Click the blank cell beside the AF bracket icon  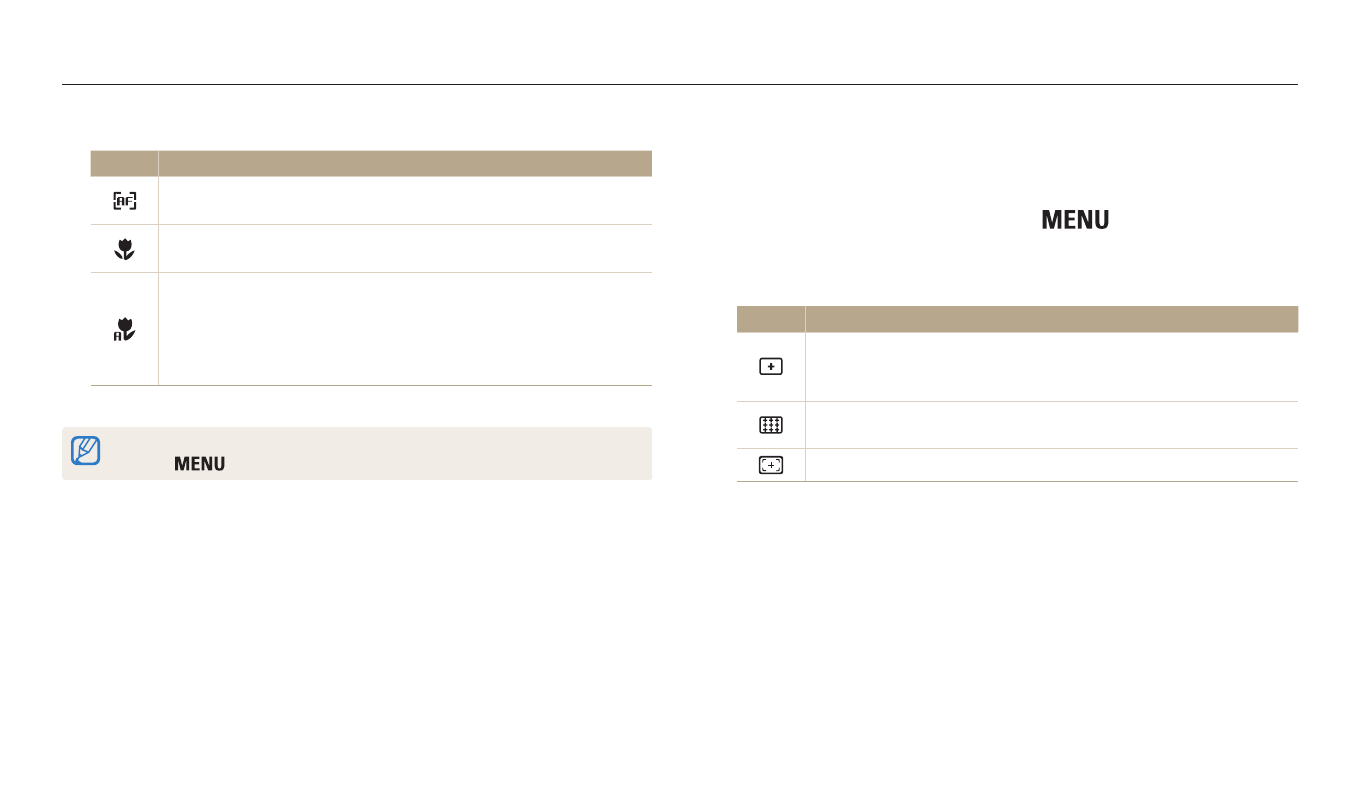click(x=404, y=201)
